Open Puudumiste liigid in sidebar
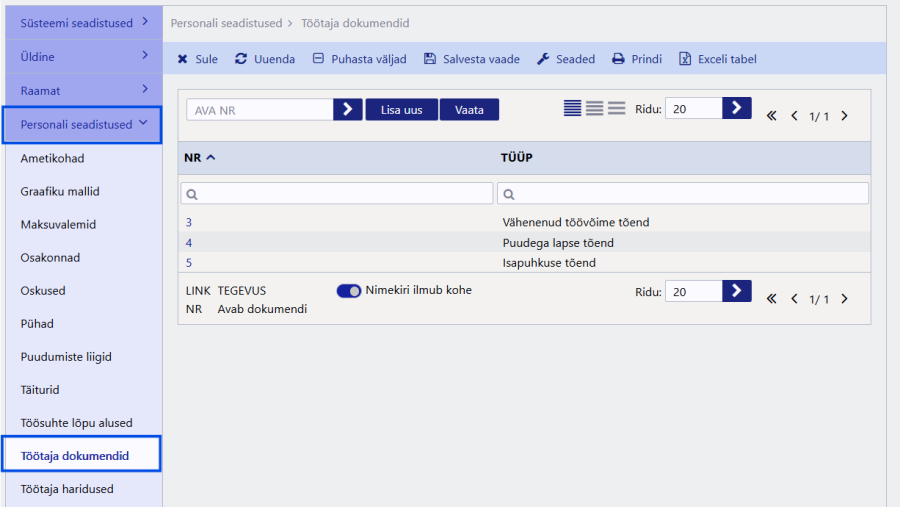The image size is (900, 507). click(66, 356)
